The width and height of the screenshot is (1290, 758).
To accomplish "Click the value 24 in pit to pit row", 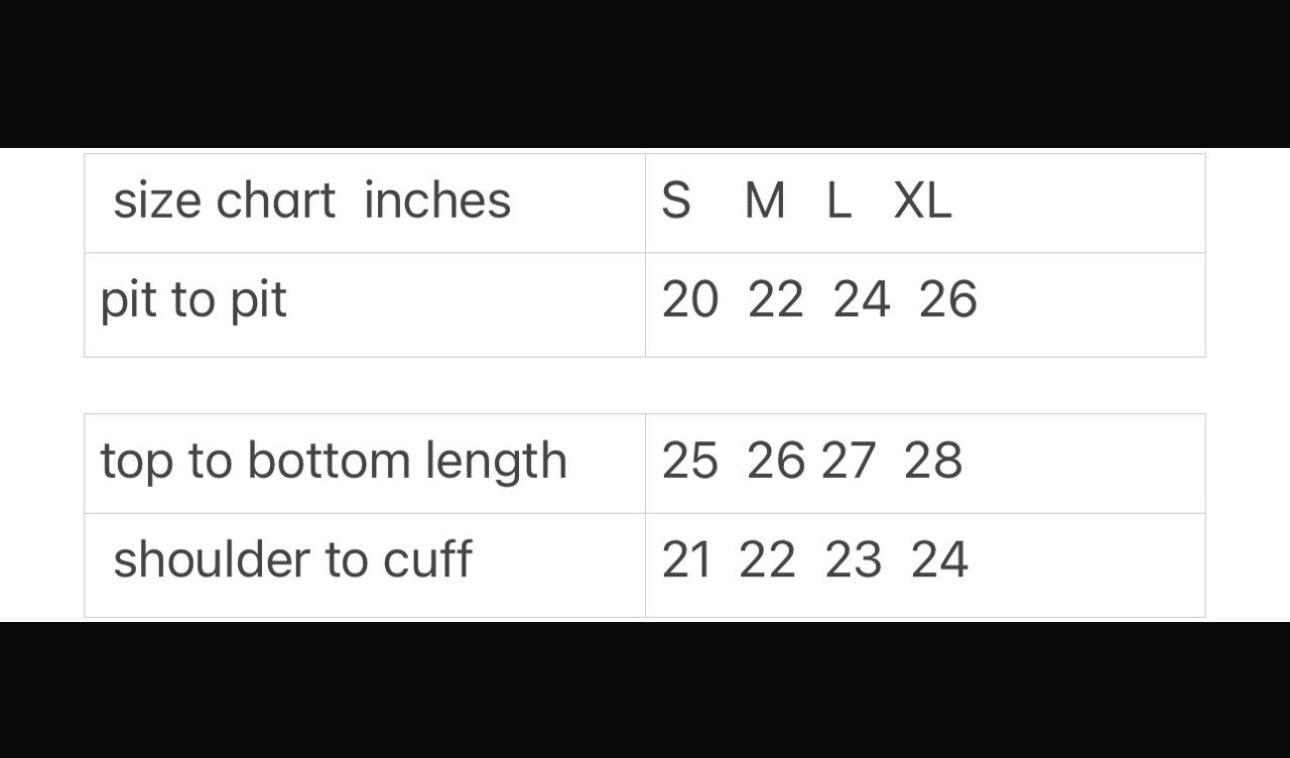I will pyautogui.click(x=861, y=300).
